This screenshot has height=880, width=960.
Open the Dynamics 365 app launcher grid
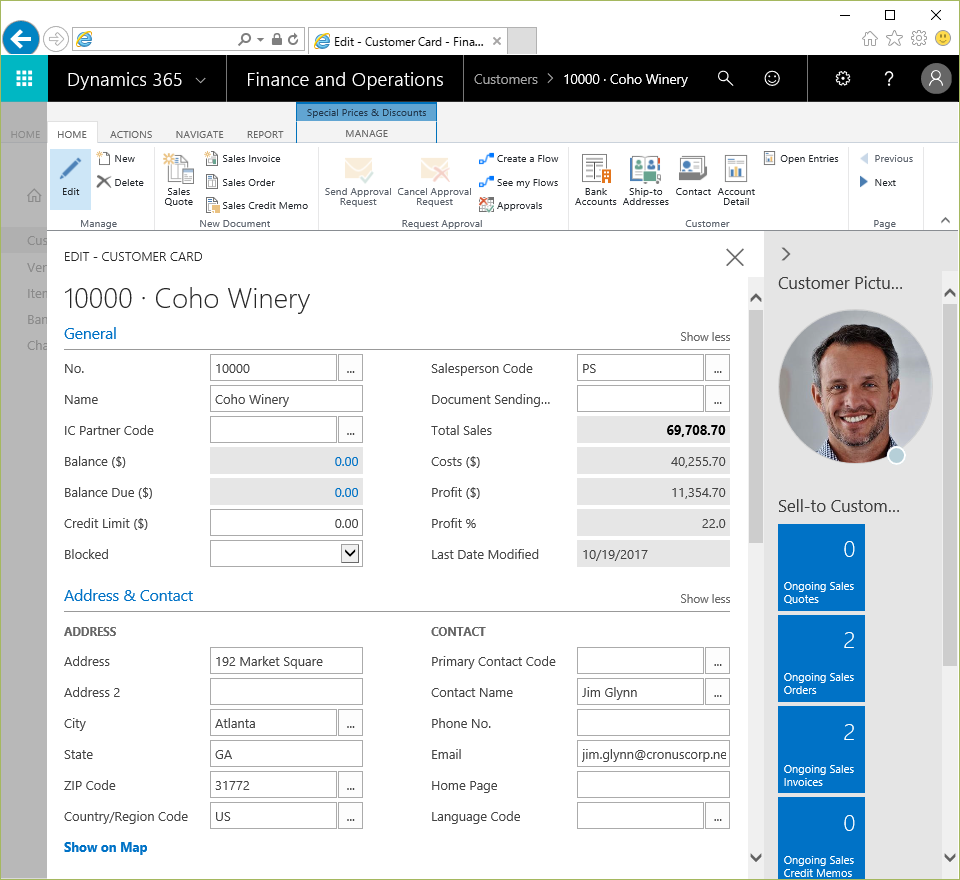tap(24, 78)
